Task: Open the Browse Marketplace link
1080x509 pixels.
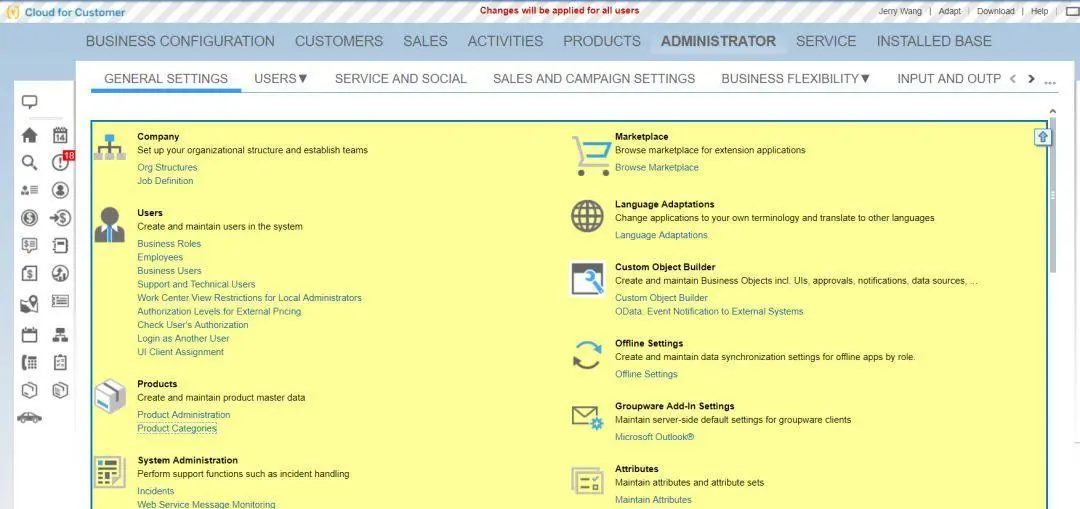Action: click(656, 167)
